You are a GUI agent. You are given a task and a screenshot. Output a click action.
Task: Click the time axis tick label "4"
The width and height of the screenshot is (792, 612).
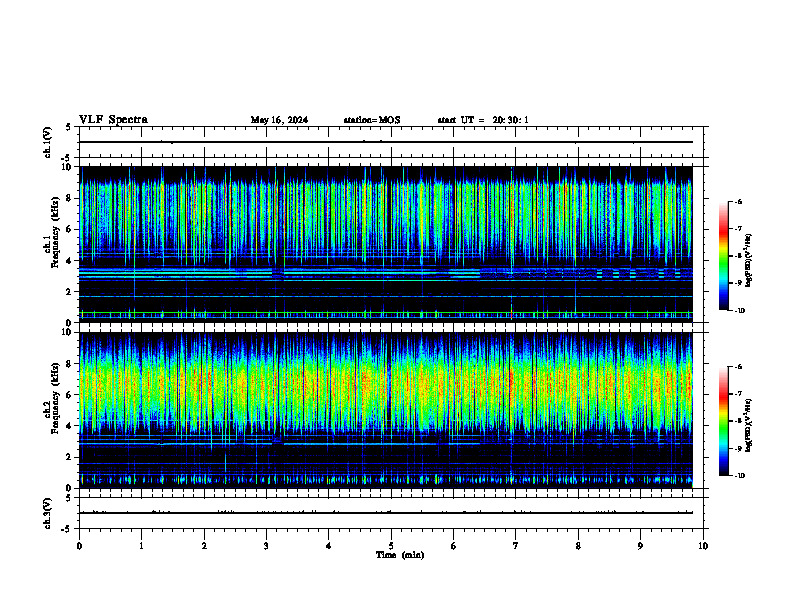(x=329, y=546)
